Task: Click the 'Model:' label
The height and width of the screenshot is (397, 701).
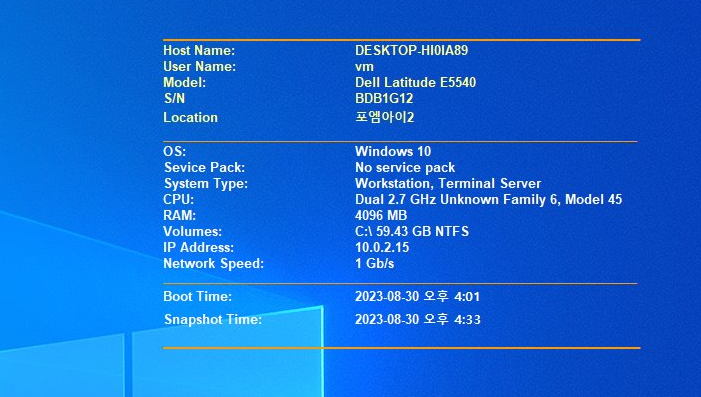Action: [x=185, y=83]
